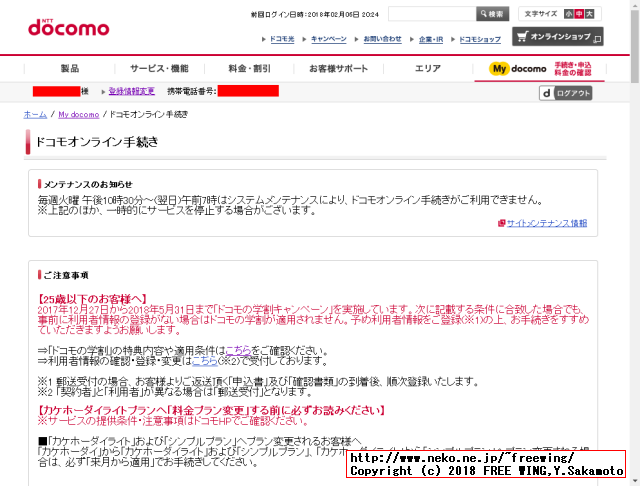
Task: Click こちら link for 利用者情報 registration
Action: coord(205,361)
